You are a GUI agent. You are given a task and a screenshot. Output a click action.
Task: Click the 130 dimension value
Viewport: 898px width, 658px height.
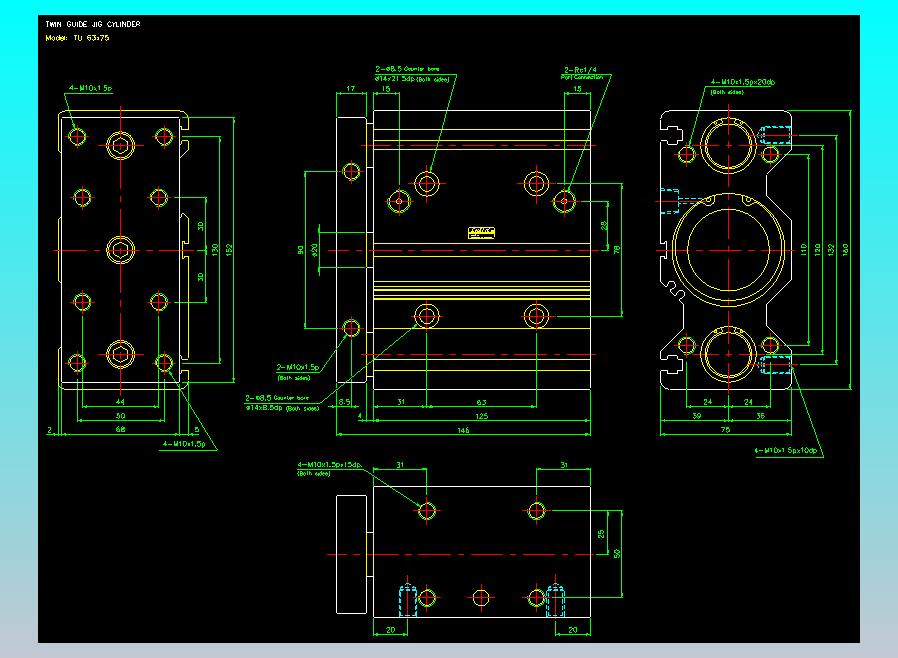[x=215, y=250]
